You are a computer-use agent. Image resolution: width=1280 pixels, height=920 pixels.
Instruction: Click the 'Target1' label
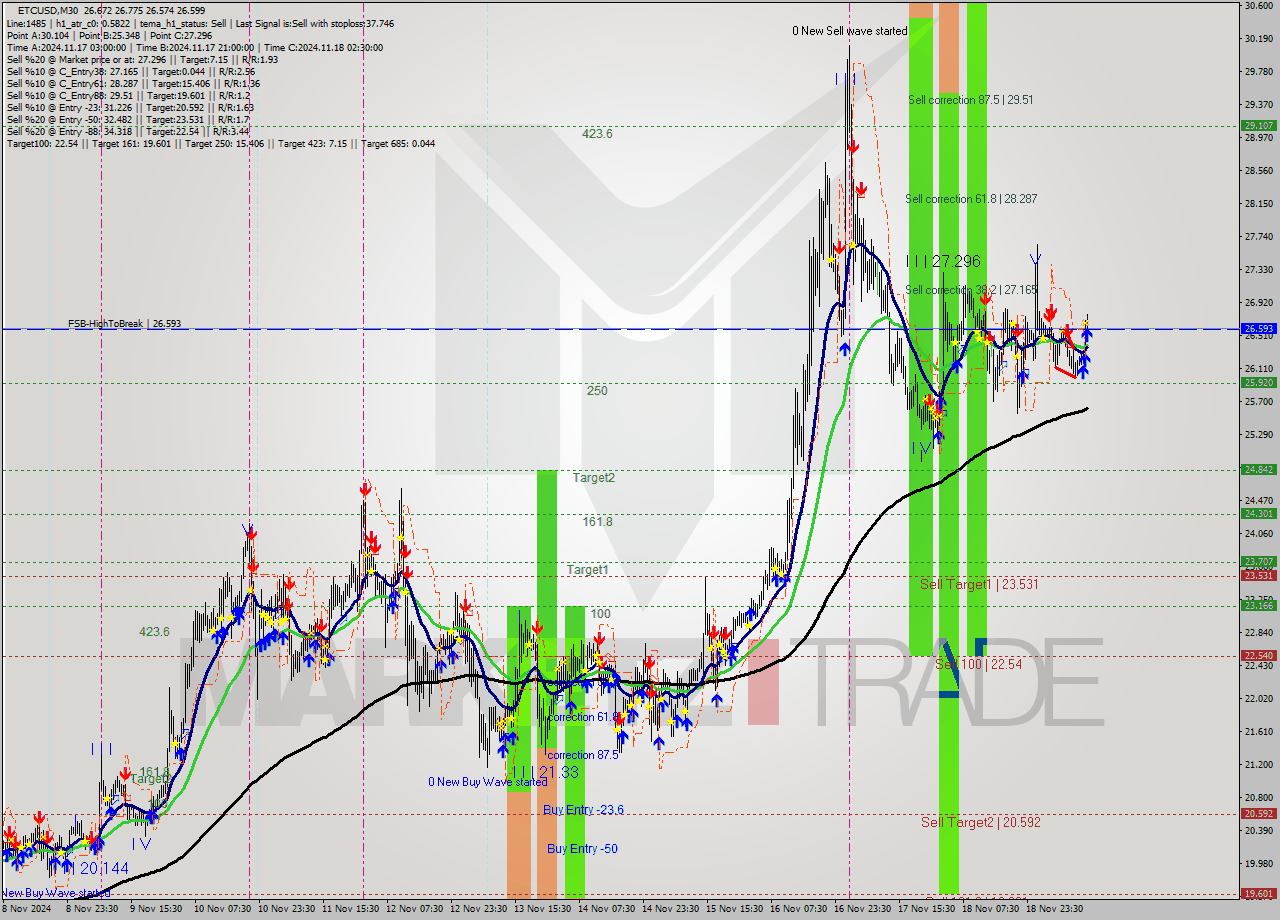(x=588, y=570)
